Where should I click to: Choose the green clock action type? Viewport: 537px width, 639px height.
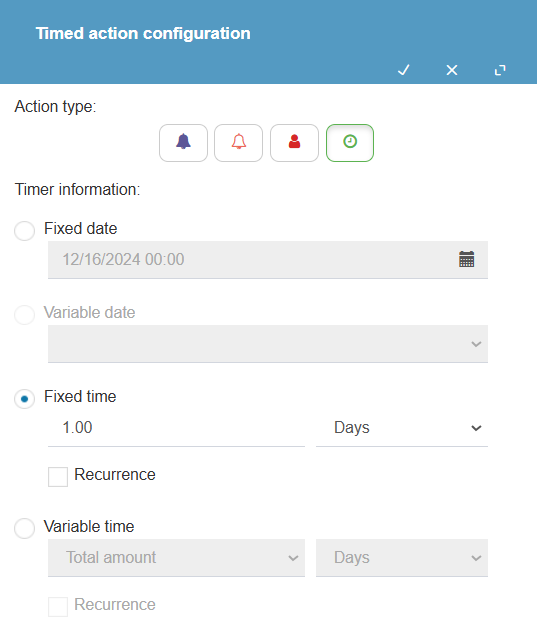[350, 143]
